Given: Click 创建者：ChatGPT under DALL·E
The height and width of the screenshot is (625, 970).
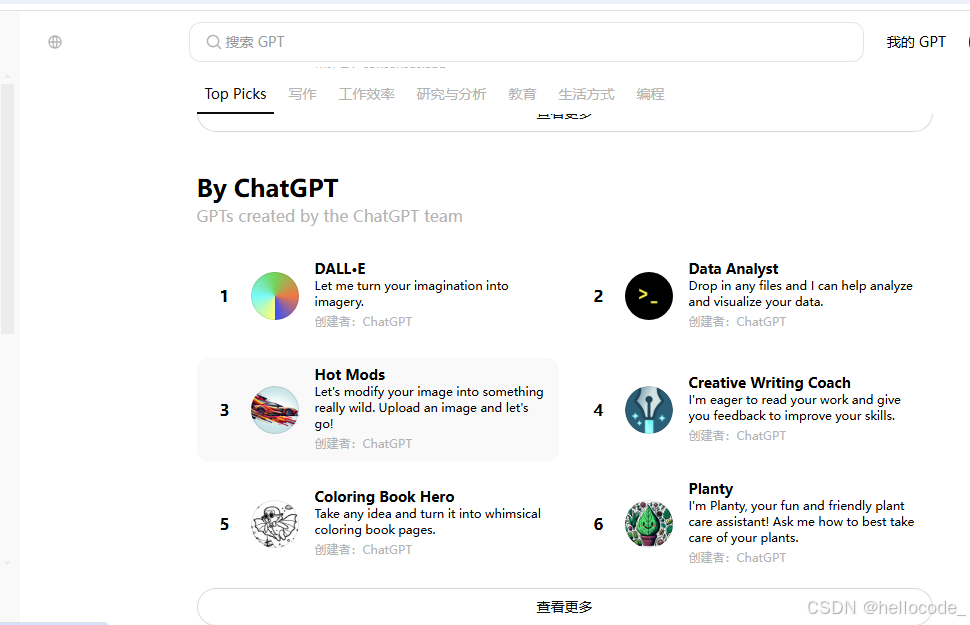Looking at the screenshot, I should [363, 322].
